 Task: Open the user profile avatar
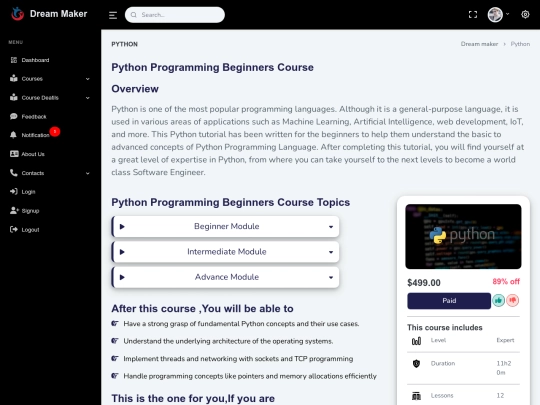tap(495, 15)
